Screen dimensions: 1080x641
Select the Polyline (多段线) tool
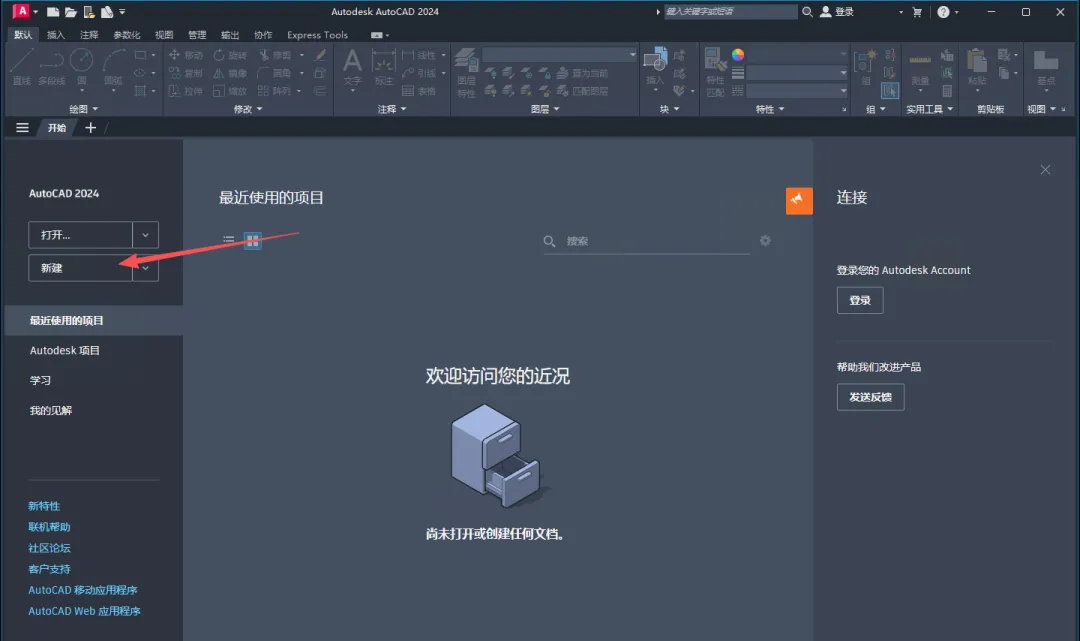tap(52, 67)
